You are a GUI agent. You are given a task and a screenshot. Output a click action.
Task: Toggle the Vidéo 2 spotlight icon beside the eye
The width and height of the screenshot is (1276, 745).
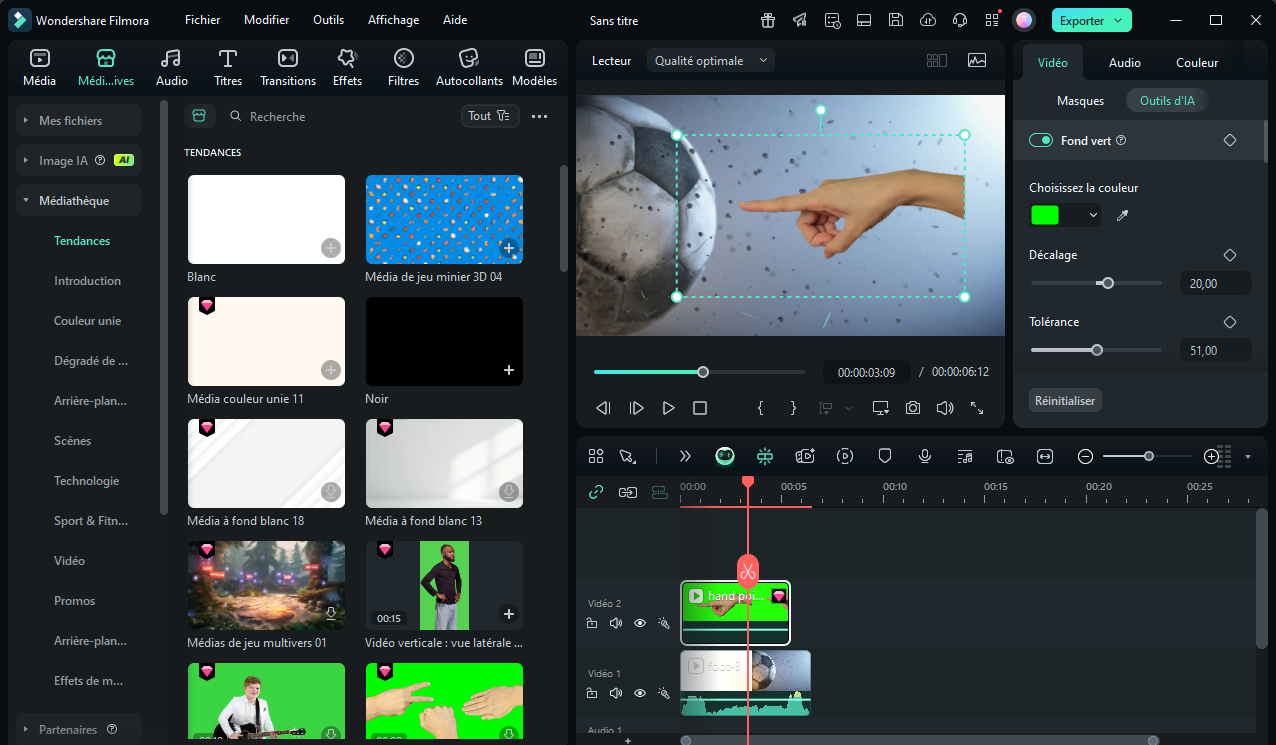point(664,623)
